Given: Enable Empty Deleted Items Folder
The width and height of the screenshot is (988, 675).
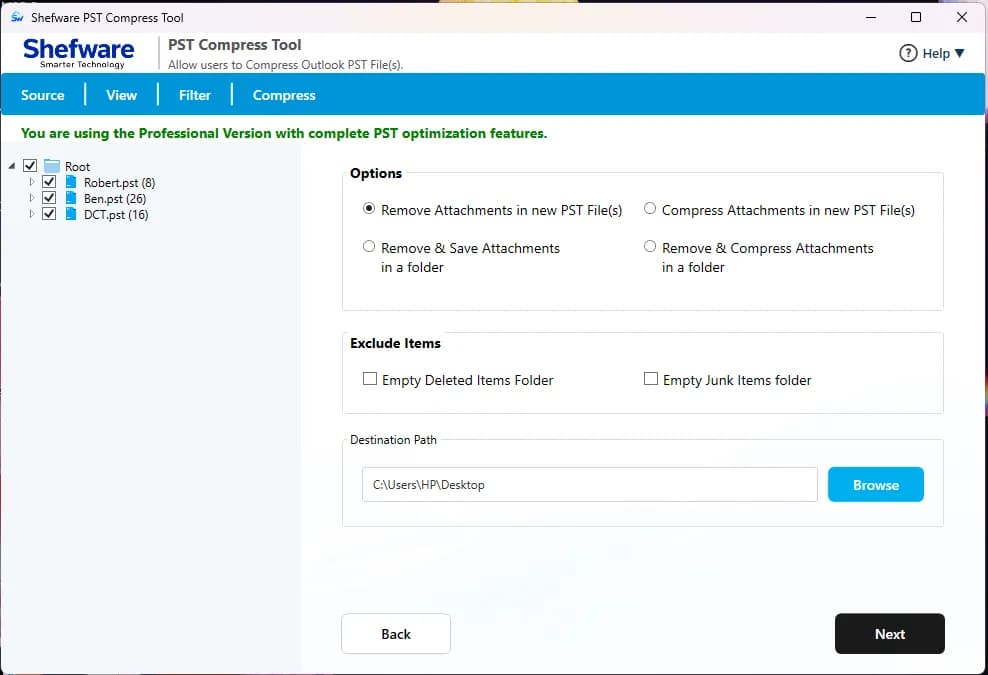Looking at the screenshot, I should [x=370, y=379].
